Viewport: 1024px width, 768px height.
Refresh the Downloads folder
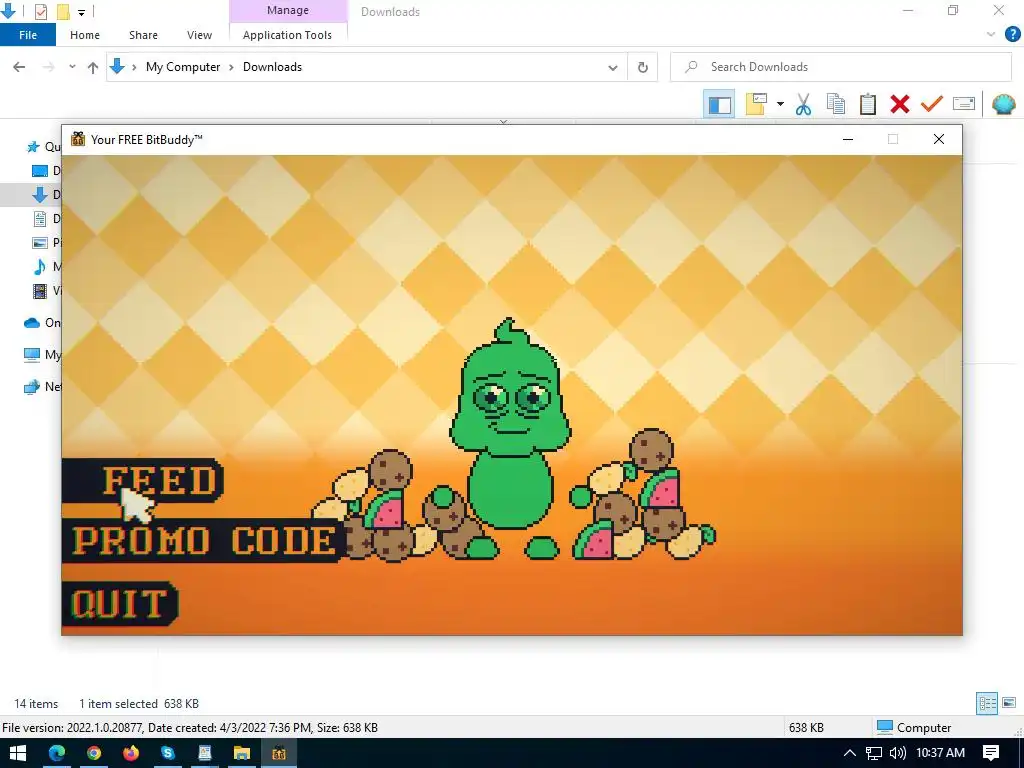(643, 67)
